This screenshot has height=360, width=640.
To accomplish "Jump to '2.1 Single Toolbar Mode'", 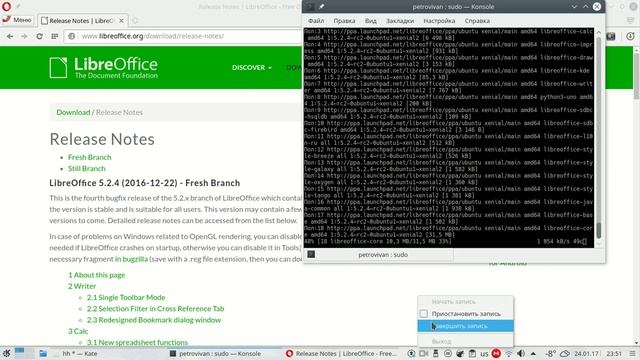I will pos(126,298).
